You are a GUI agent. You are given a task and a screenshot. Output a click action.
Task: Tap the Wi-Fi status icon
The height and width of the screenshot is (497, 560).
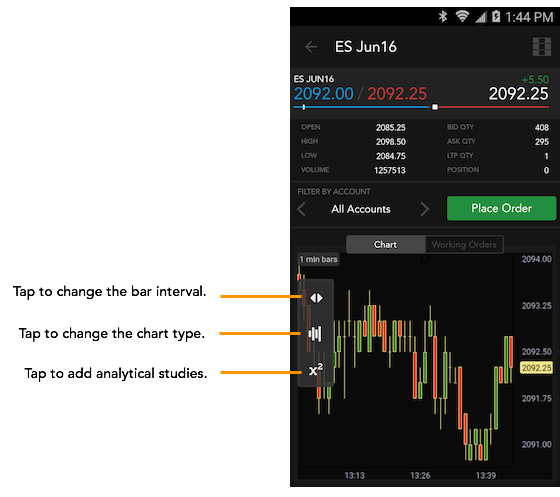click(x=462, y=16)
